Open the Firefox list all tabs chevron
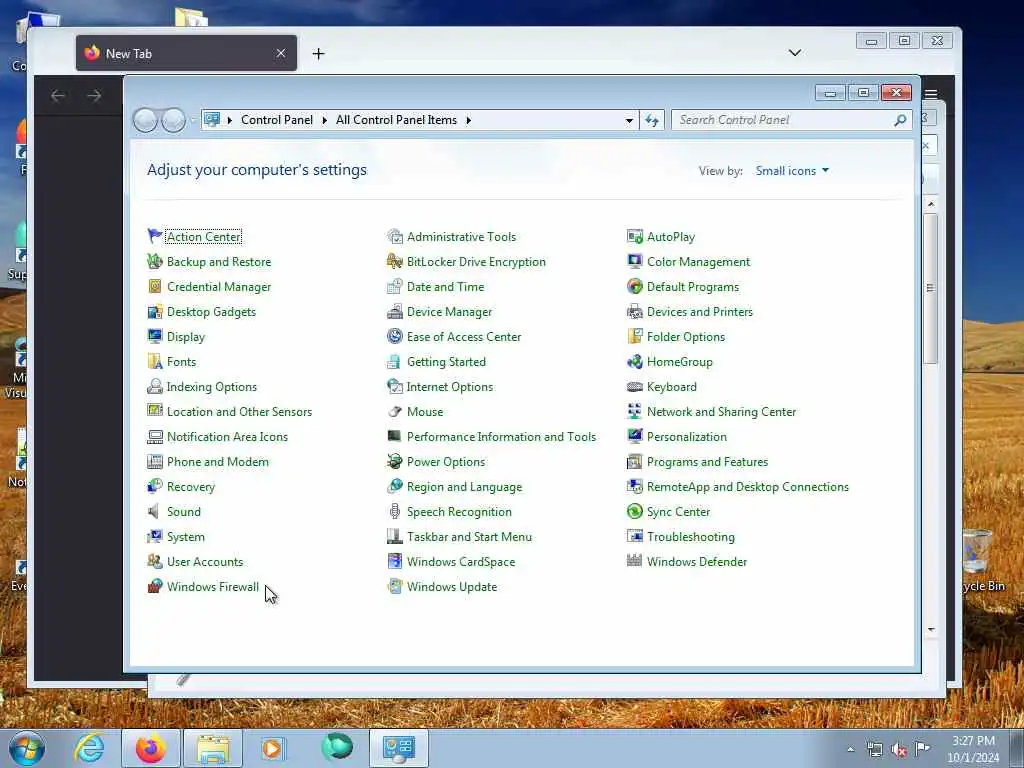The image size is (1024, 768). [794, 53]
